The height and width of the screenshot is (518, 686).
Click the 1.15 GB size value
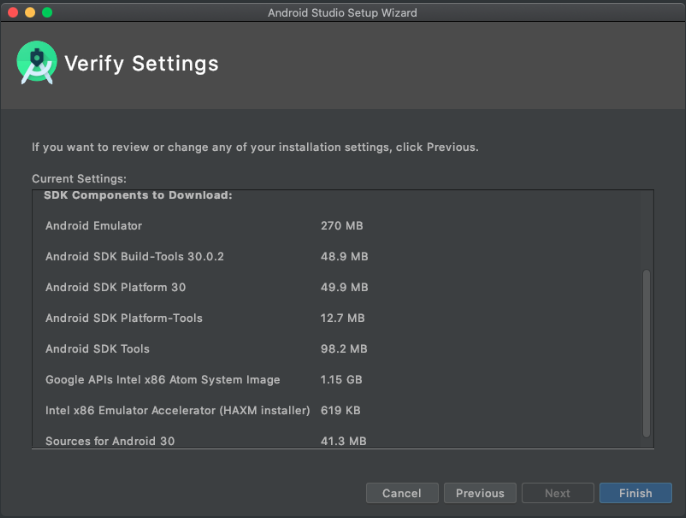341,380
